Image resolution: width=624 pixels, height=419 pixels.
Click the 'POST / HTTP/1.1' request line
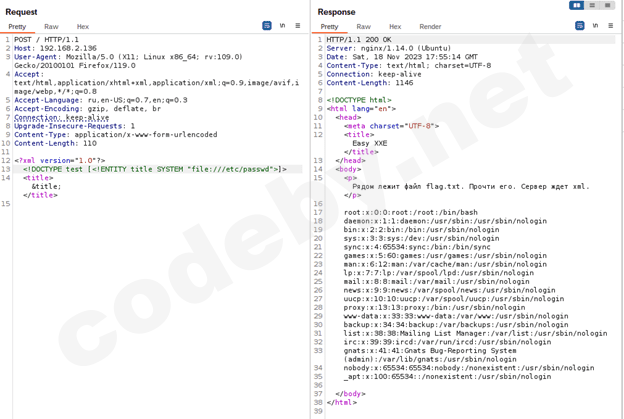click(47, 39)
